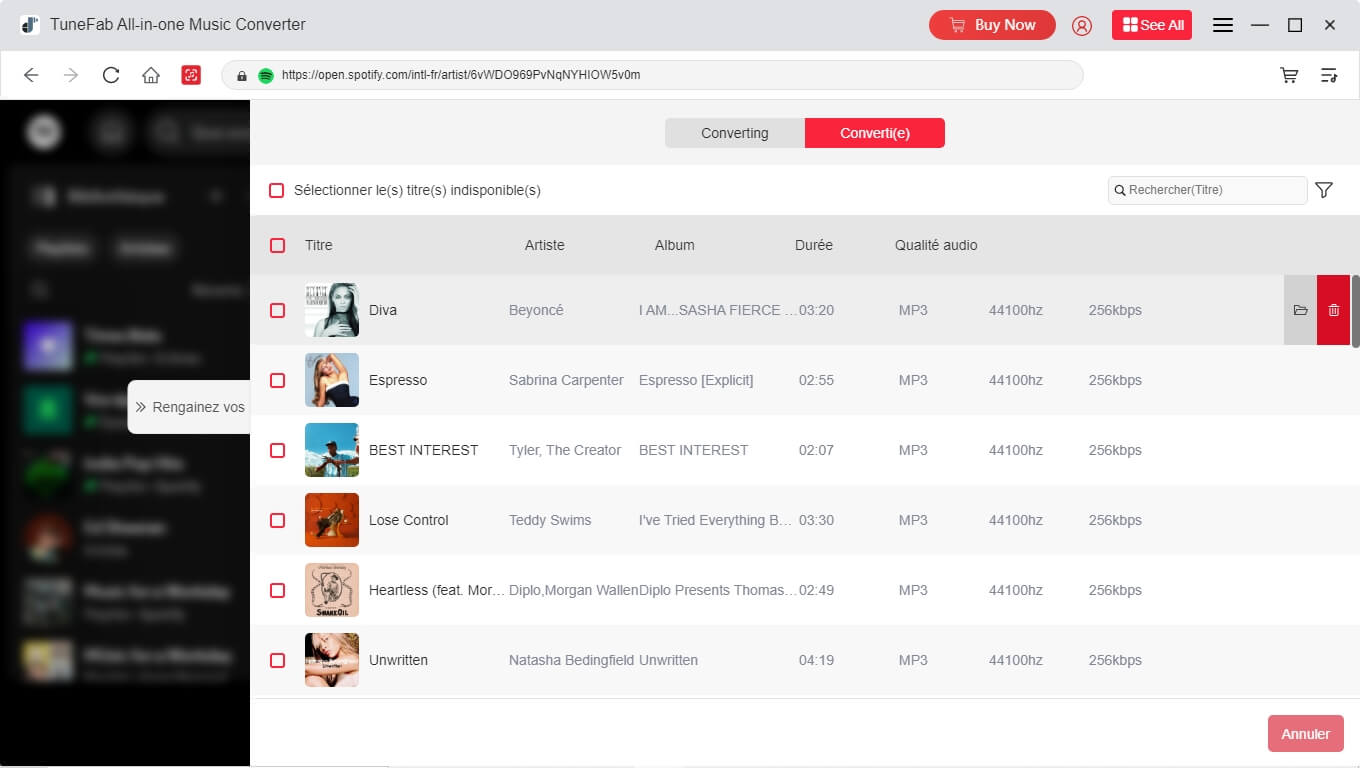Click the TuneFab app logo
The height and width of the screenshot is (768, 1360).
pyautogui.click(x=30, y=25)
